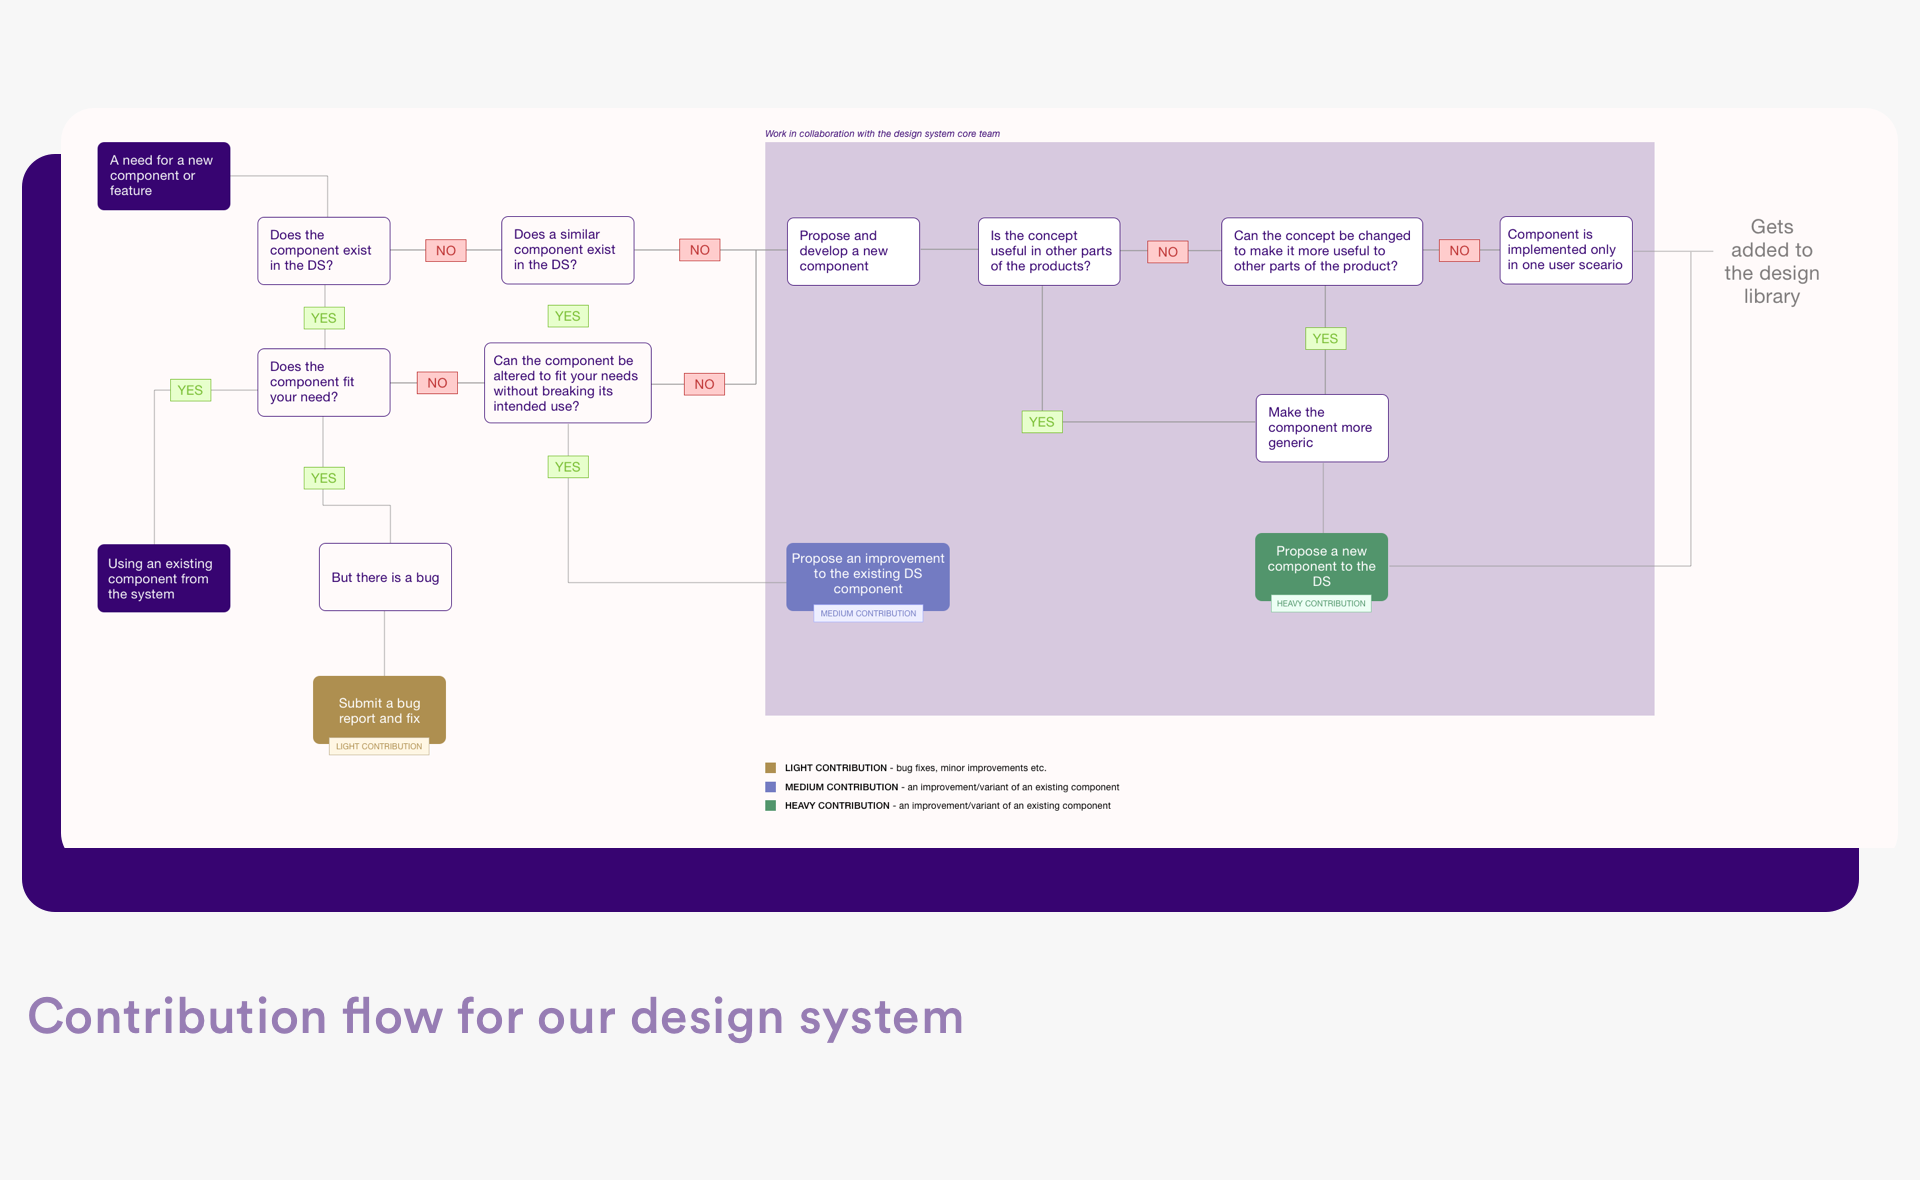Select 'Does the component fit your need?' box
Viewport: 1920px width, 1180px height.
click(x=323, y=382)
